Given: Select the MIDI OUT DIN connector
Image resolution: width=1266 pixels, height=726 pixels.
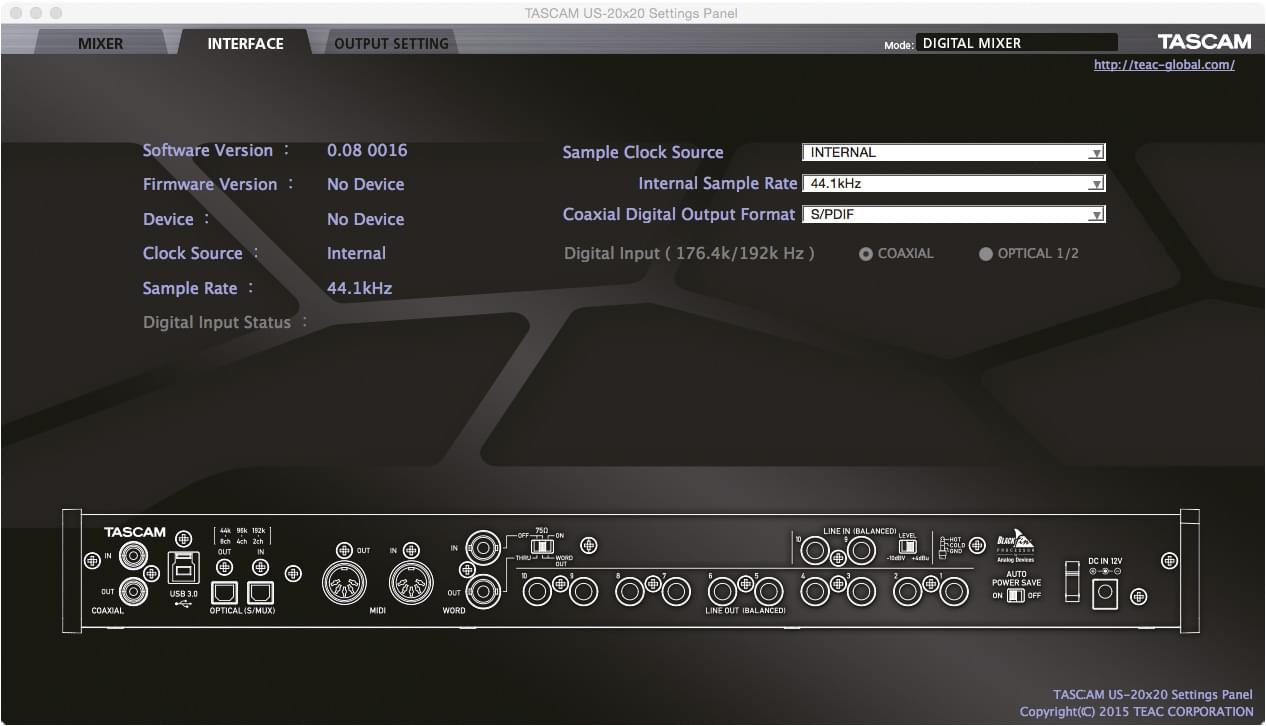Looking at the screenshot, I should coord(344,582).
